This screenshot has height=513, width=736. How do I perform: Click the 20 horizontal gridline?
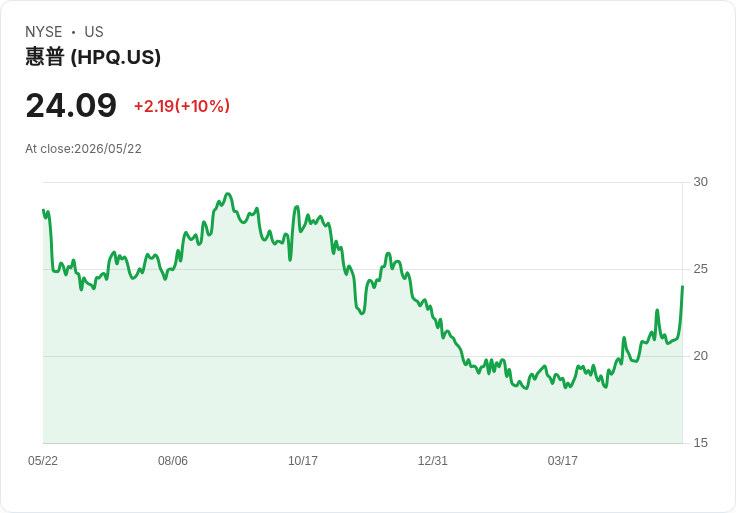pyautogui.click(x=363, y=356)
